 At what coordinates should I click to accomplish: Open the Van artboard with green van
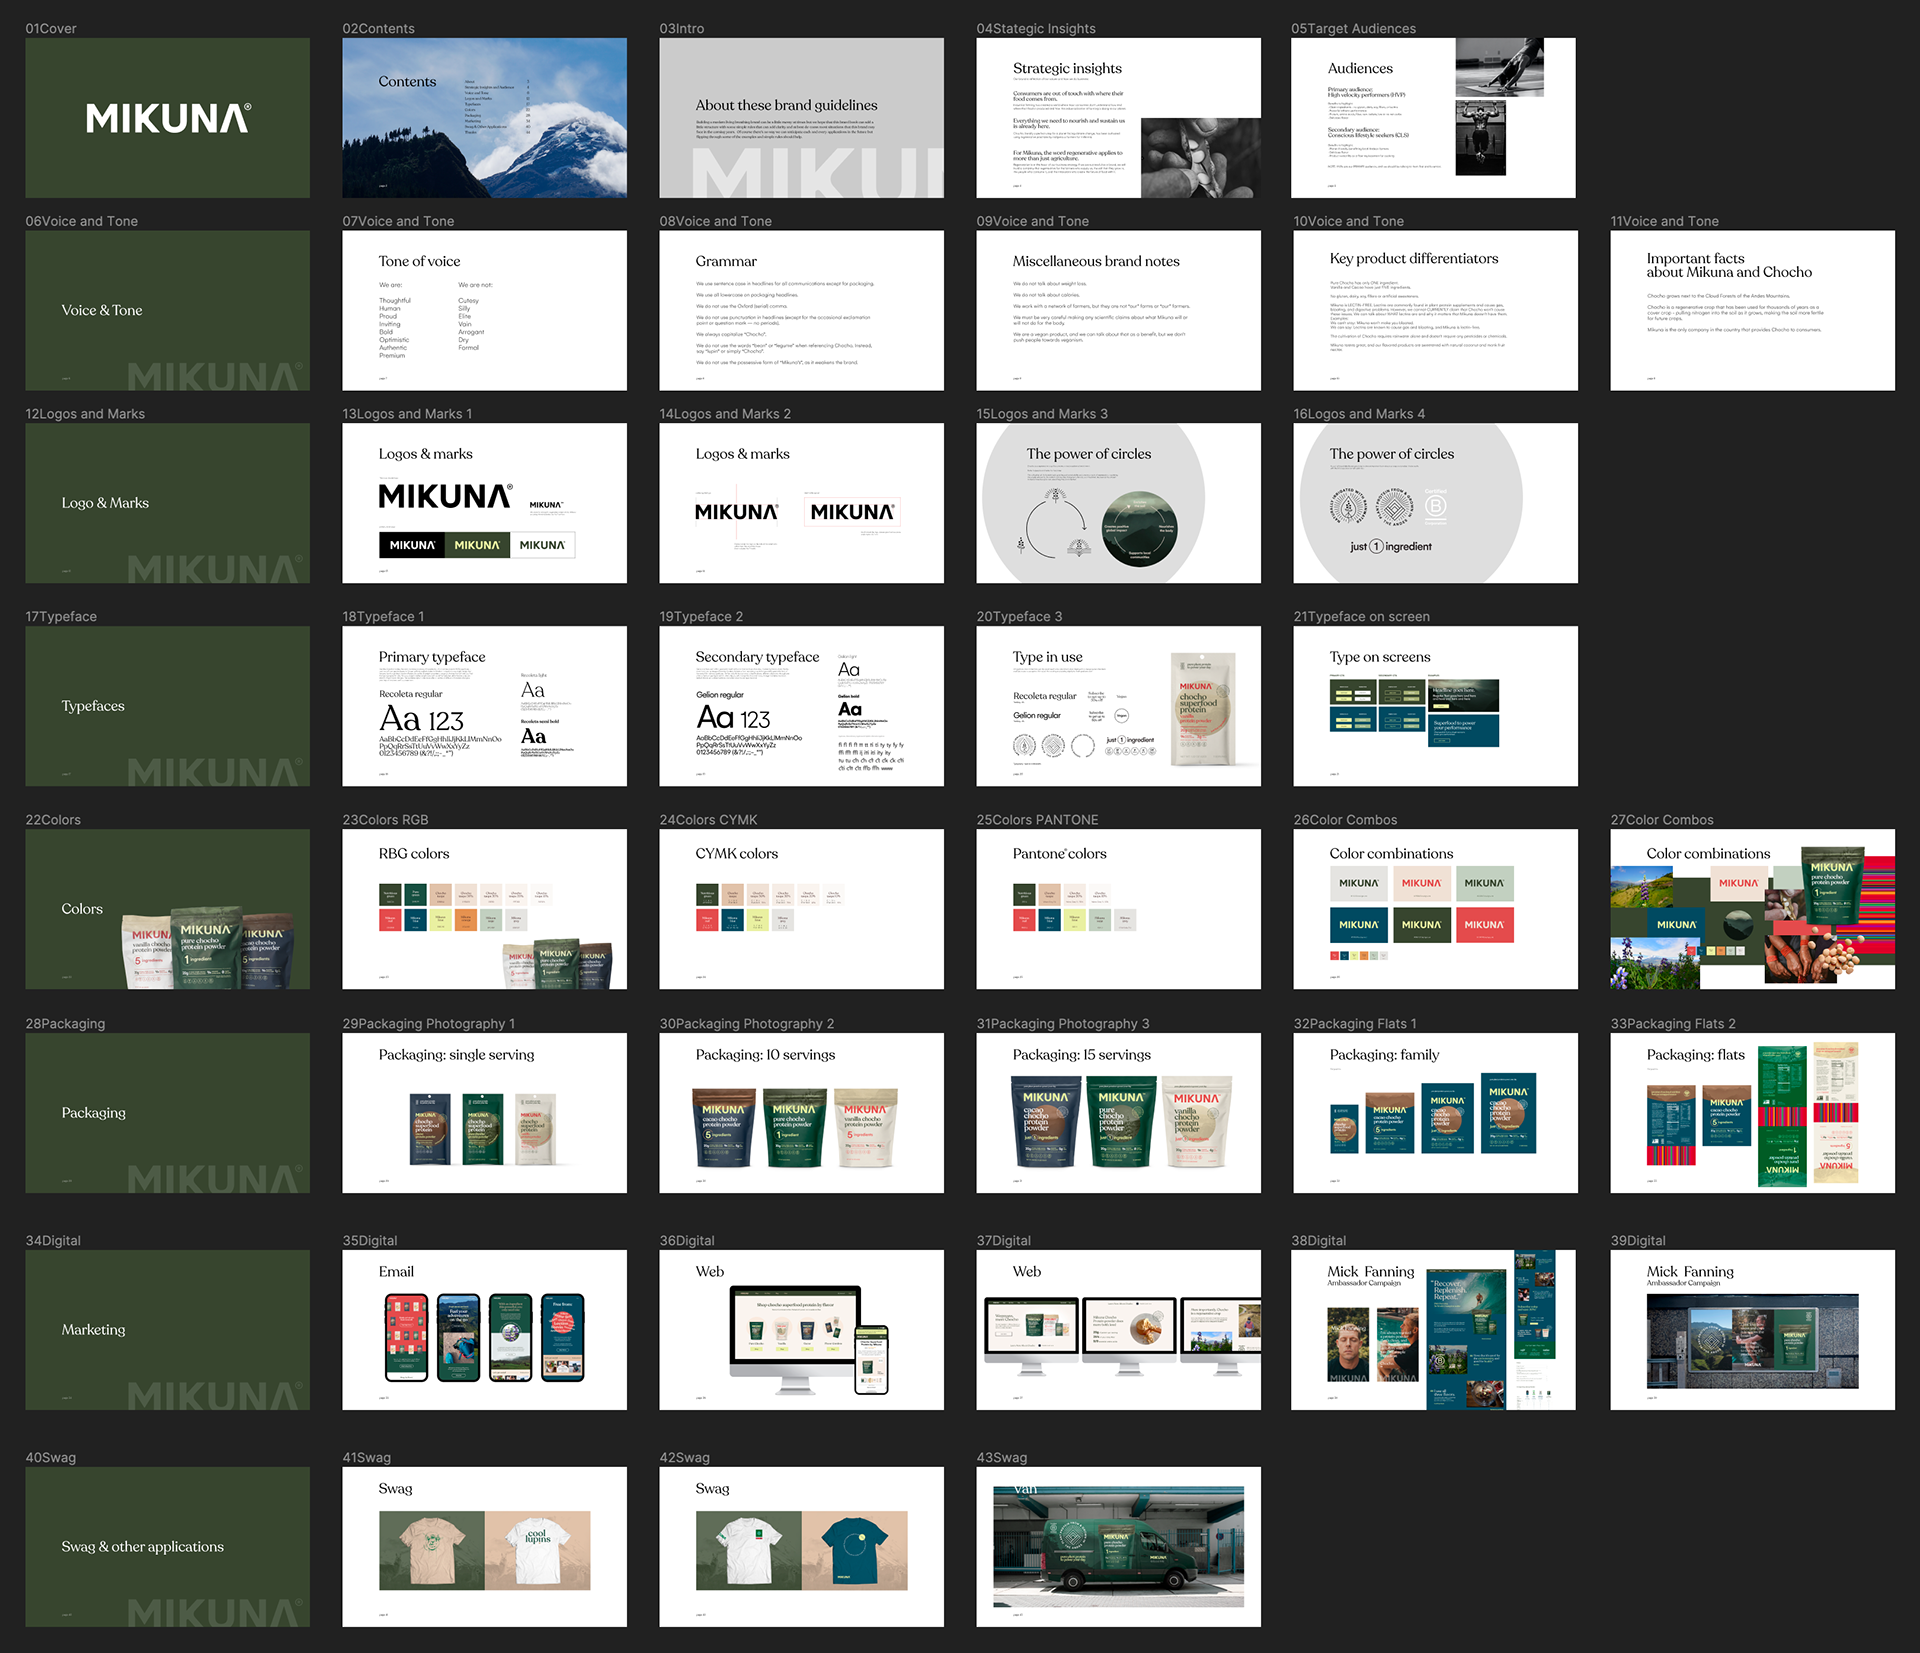(1118, 1547)
